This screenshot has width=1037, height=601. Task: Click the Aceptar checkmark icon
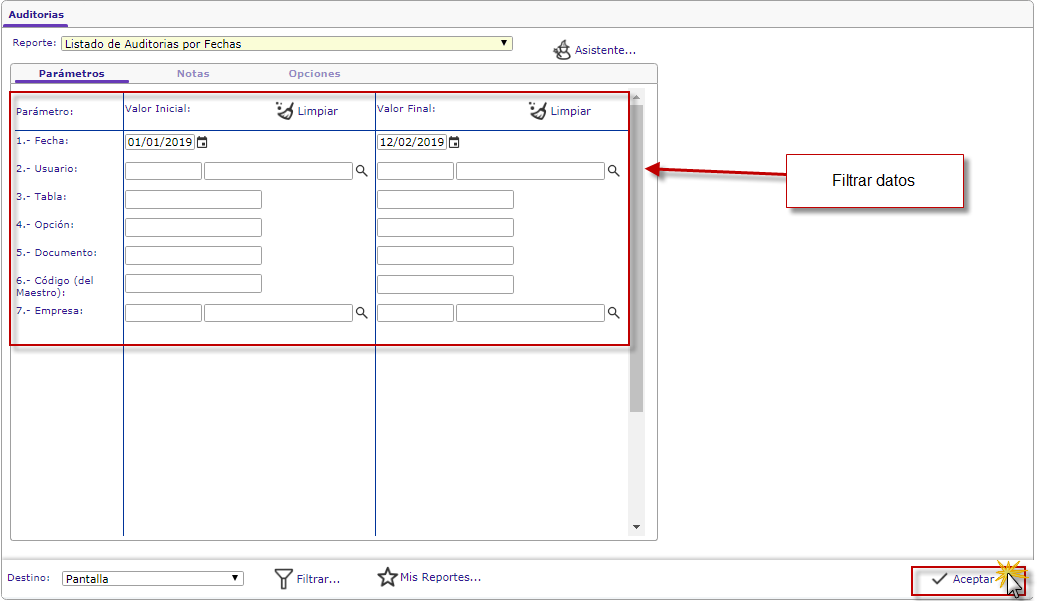939,579
